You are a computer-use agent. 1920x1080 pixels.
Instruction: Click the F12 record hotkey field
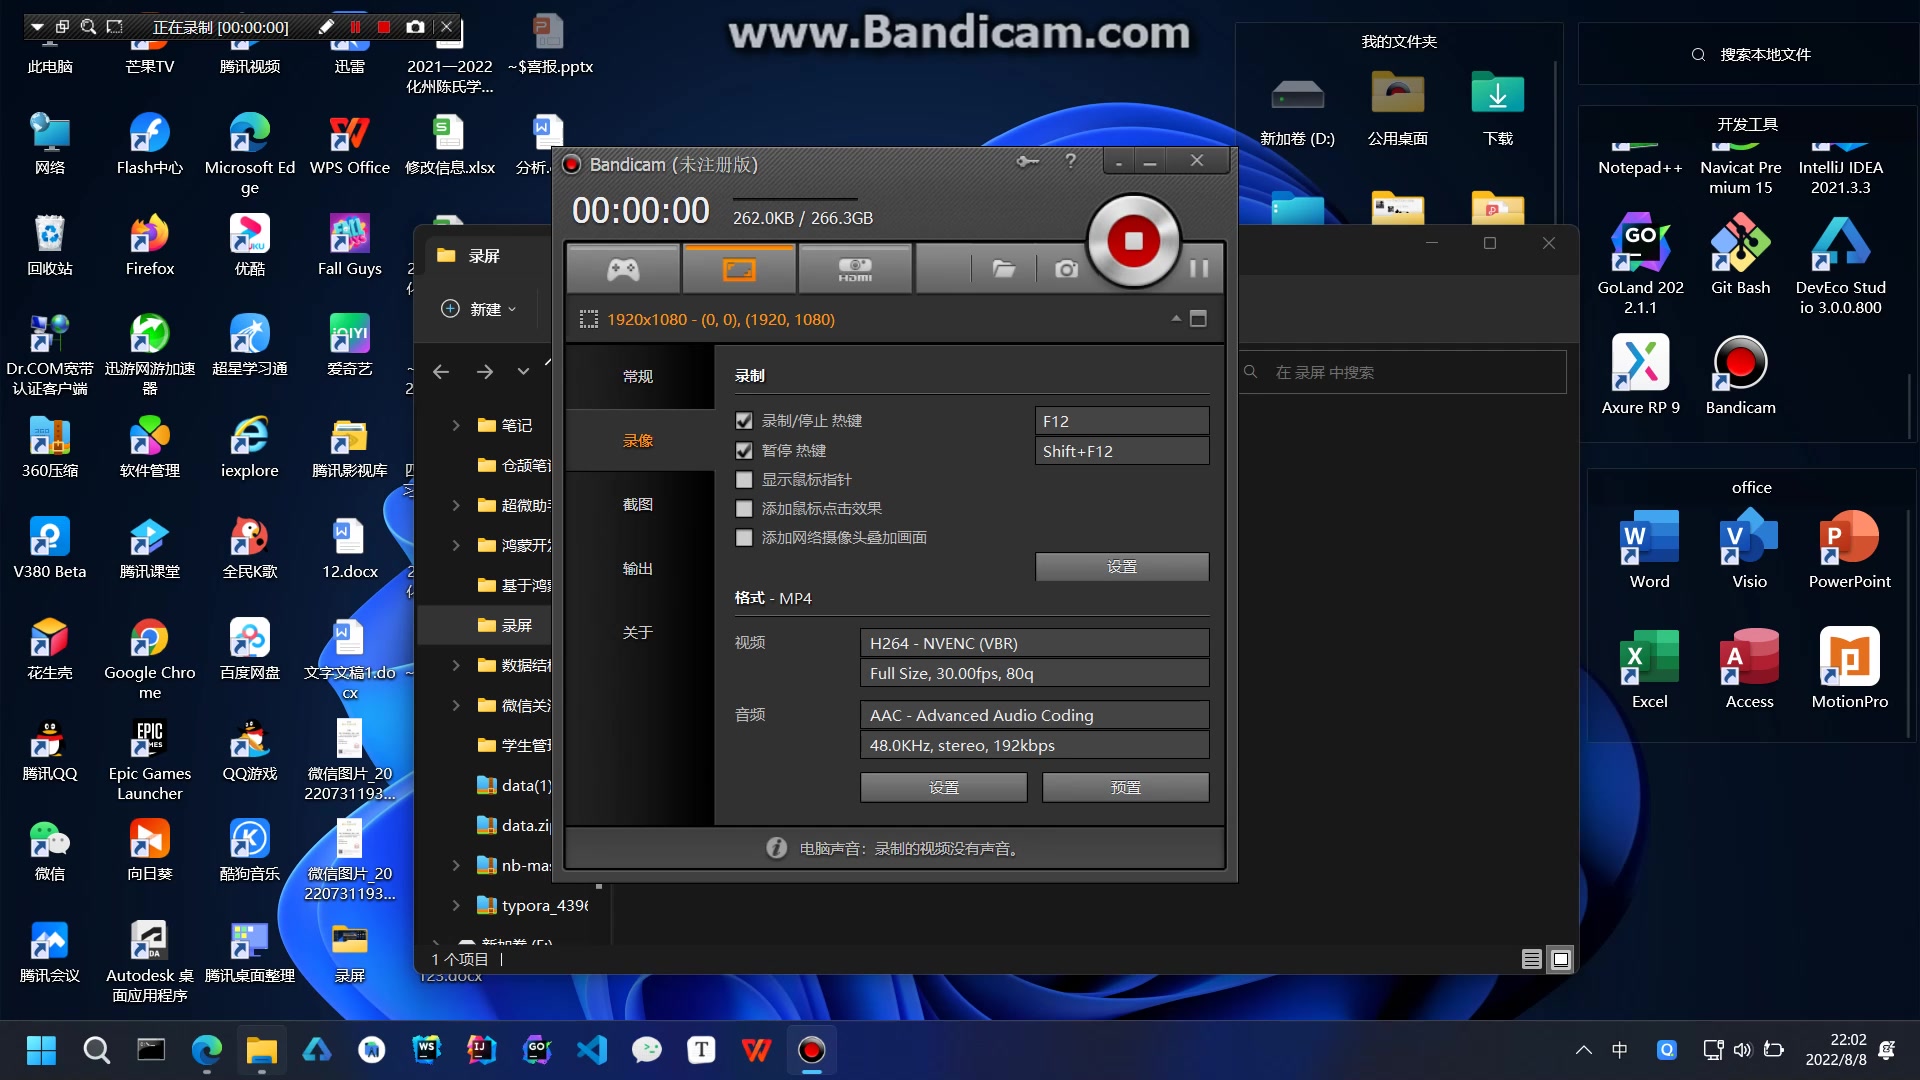pyautogui.click(x=1121, y=422)
